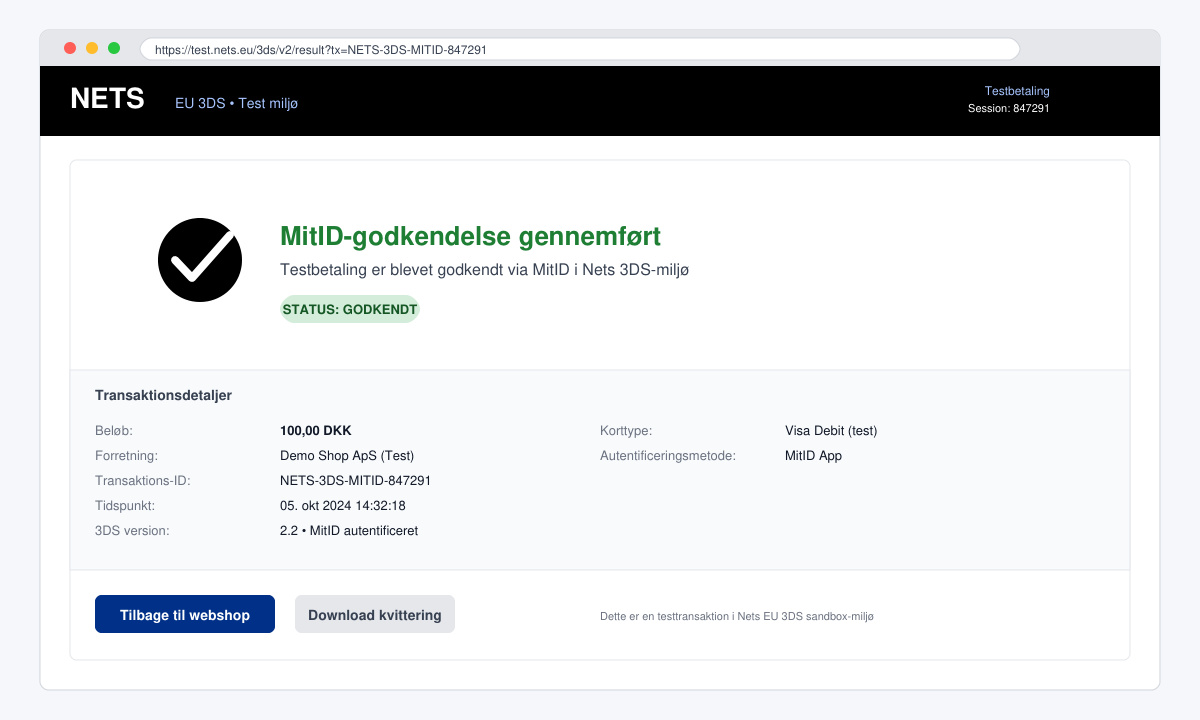Click the red close window dot
Screen dimensions: 1200x720
point(70,48)
